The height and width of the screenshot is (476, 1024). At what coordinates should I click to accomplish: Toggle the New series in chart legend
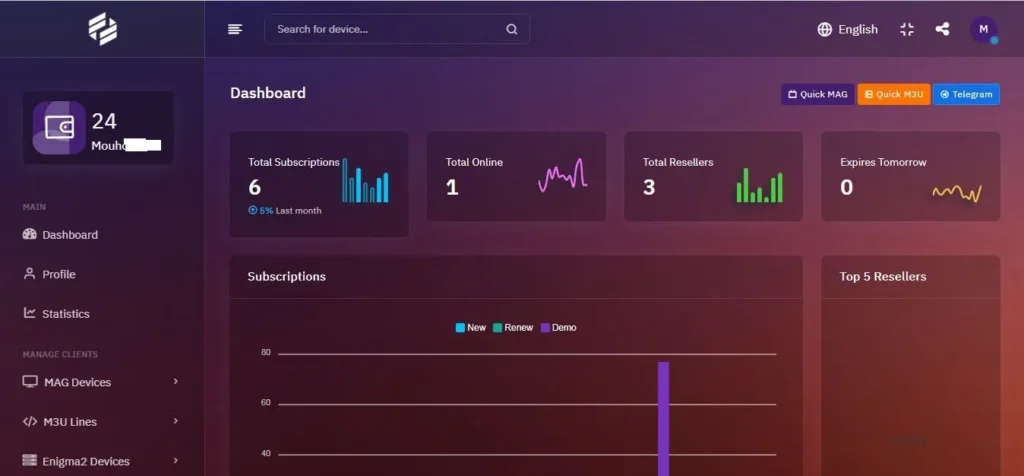471,327
